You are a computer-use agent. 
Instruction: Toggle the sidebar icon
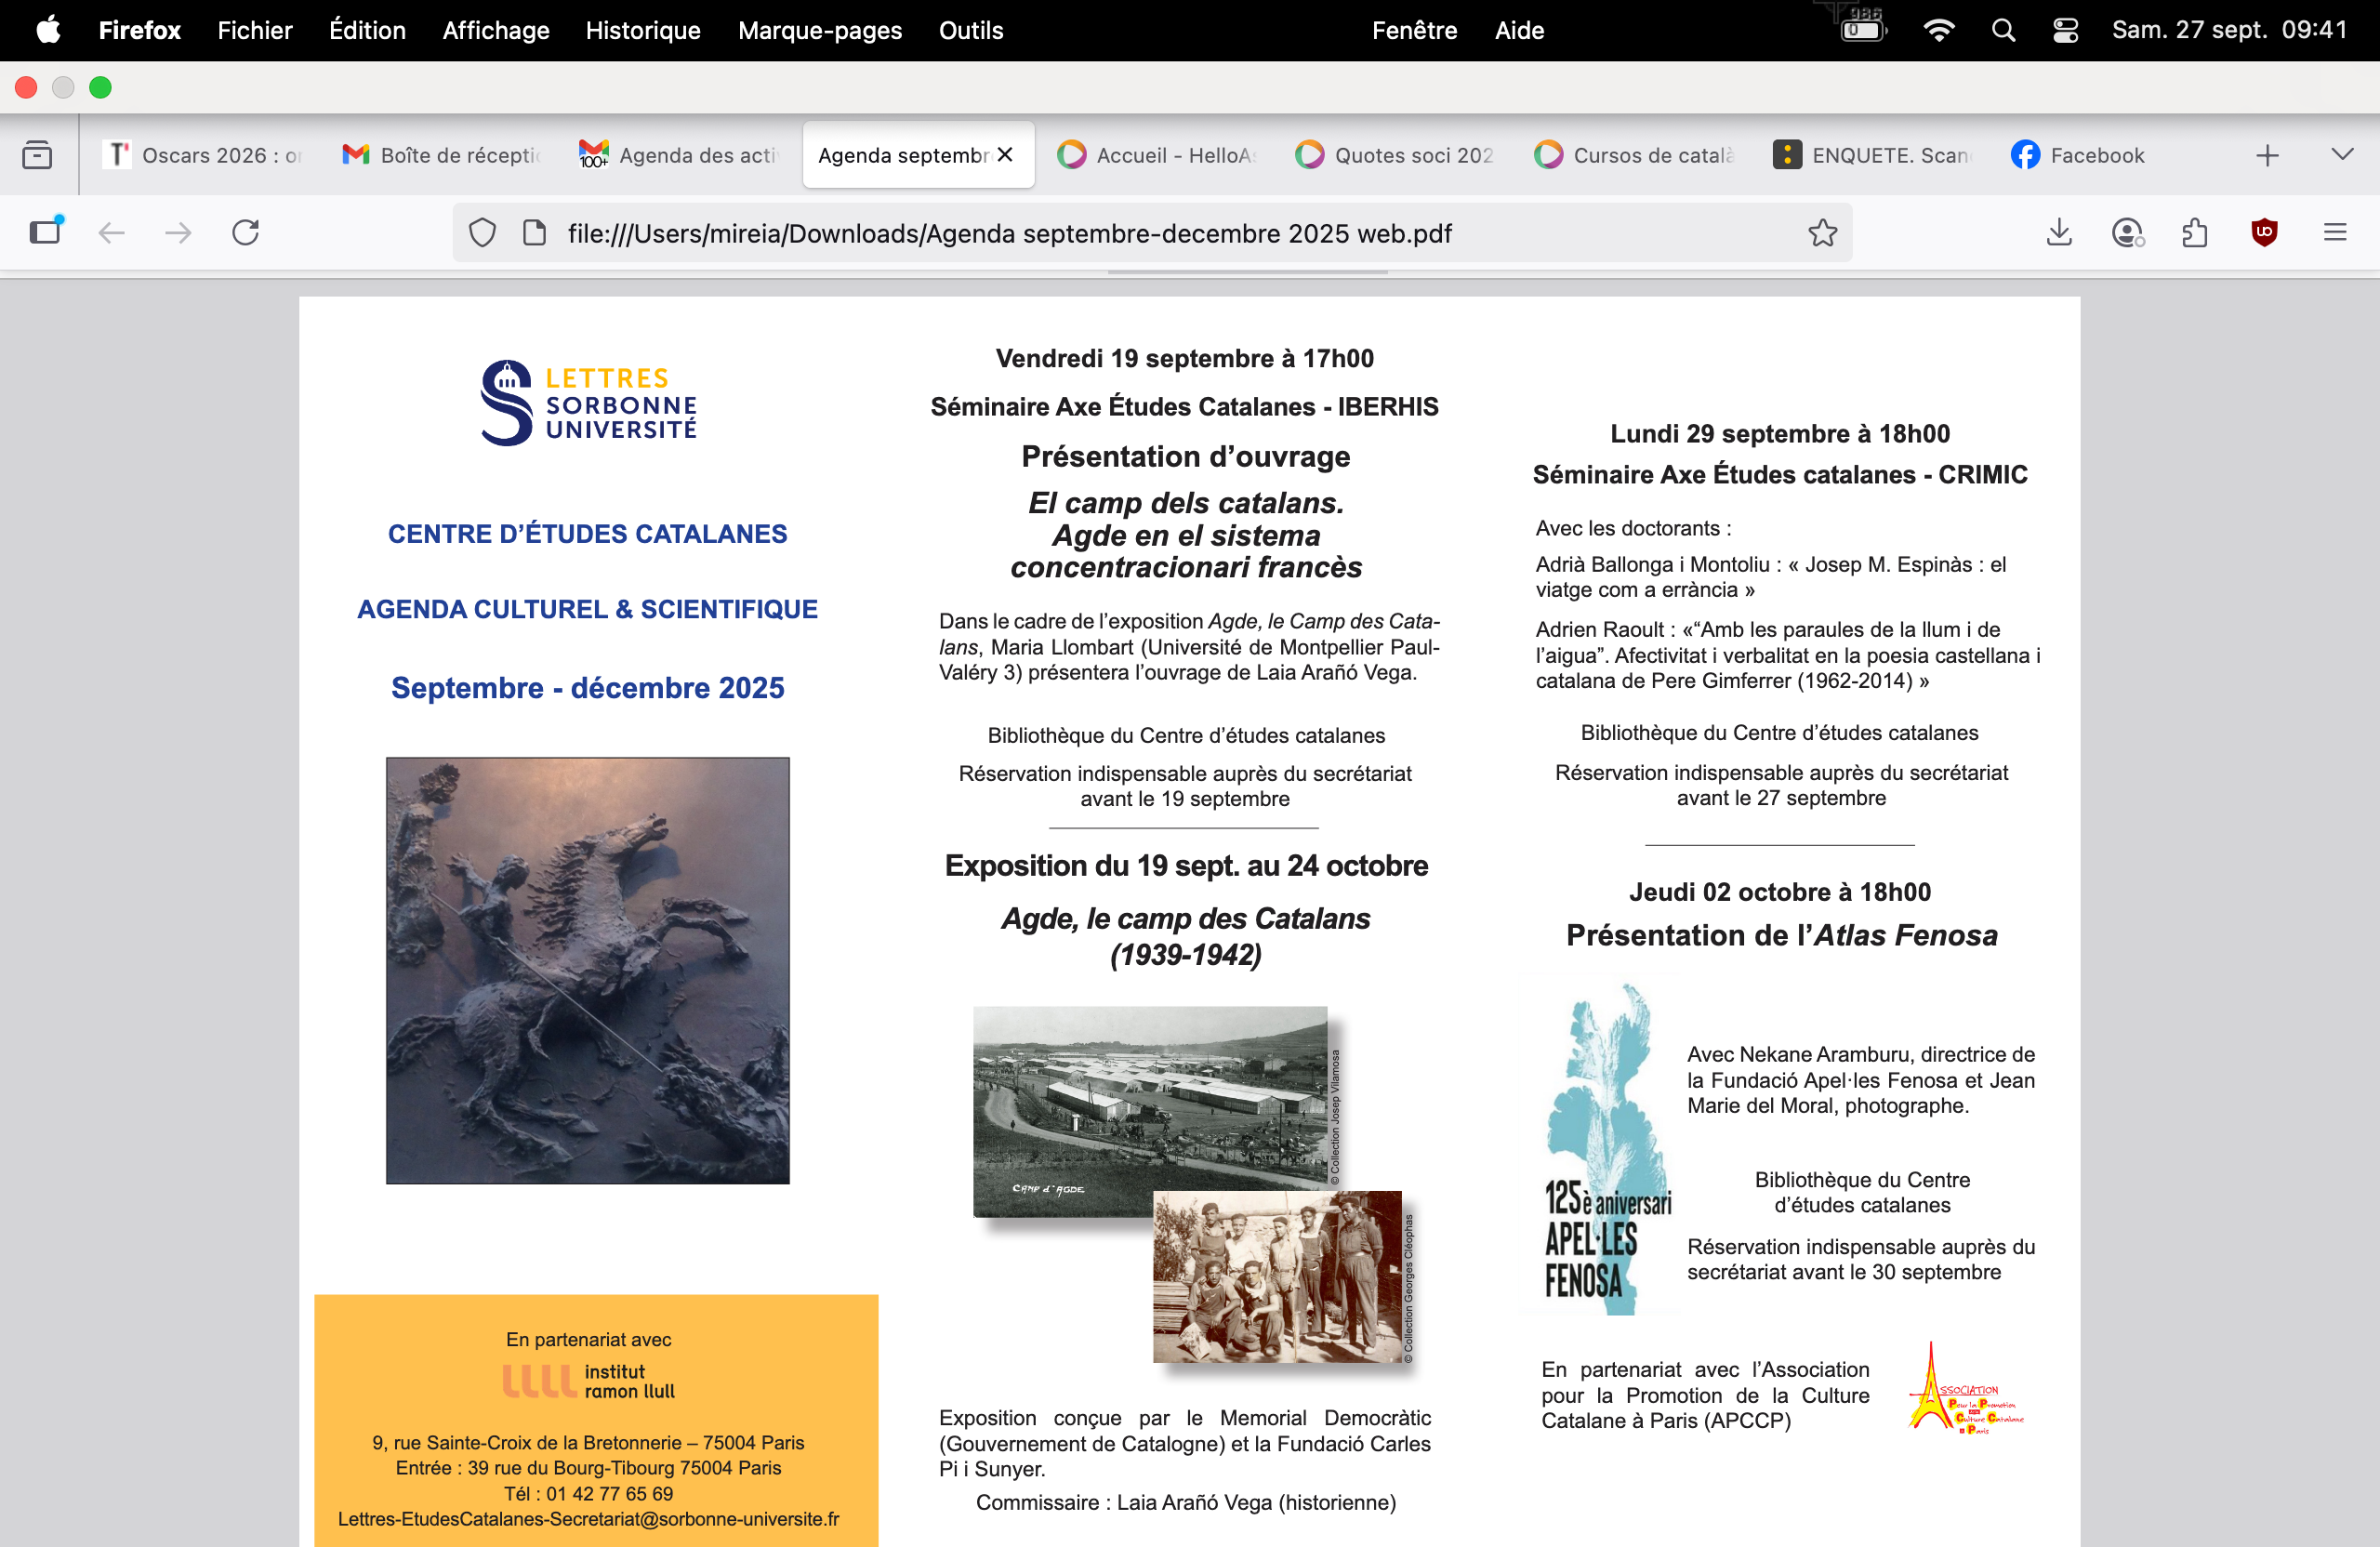[x=45, y=233]
